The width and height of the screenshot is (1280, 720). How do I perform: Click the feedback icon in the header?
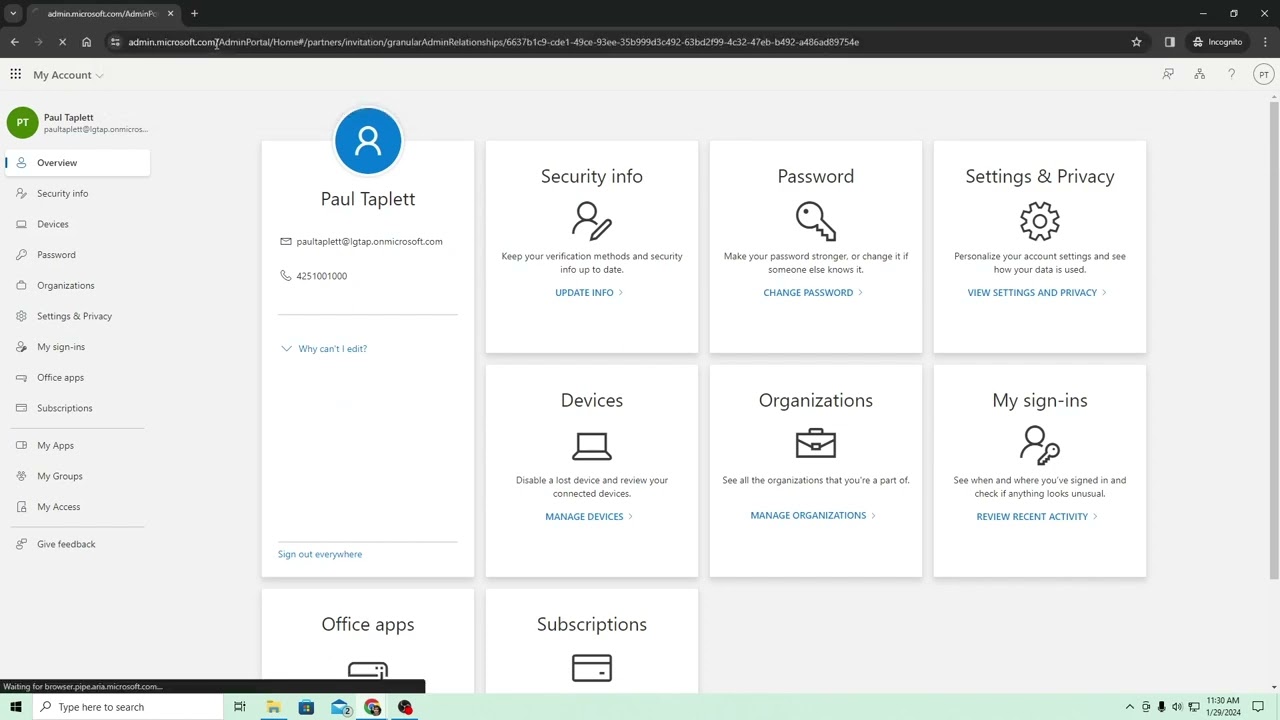point(1168,74)
